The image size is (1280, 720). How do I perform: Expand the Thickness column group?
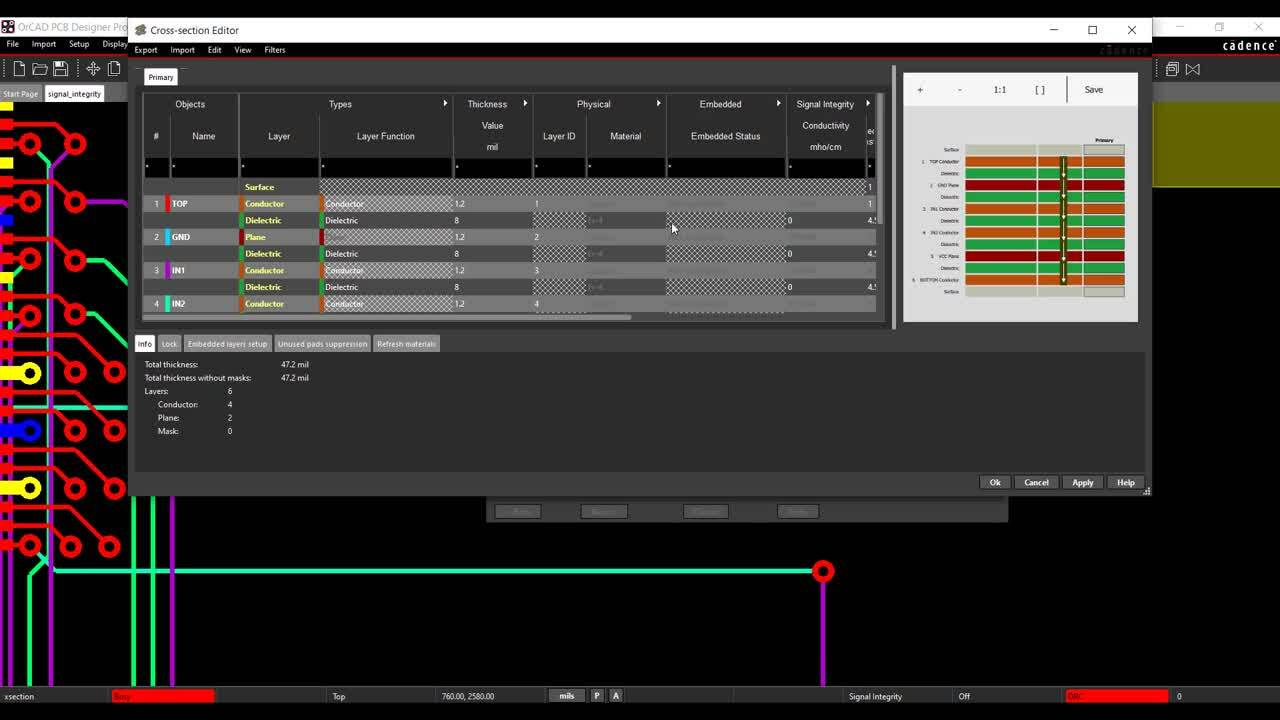[525, 104]
